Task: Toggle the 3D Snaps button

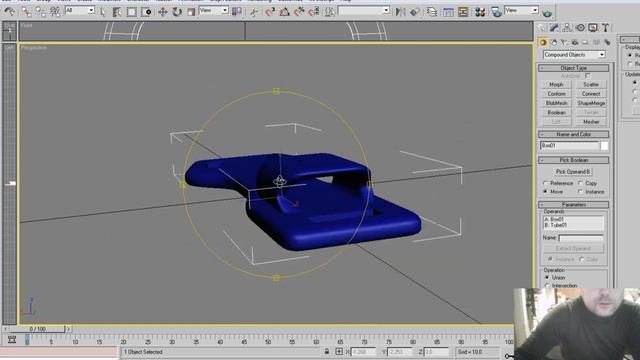Action: (x=270, y=12)
